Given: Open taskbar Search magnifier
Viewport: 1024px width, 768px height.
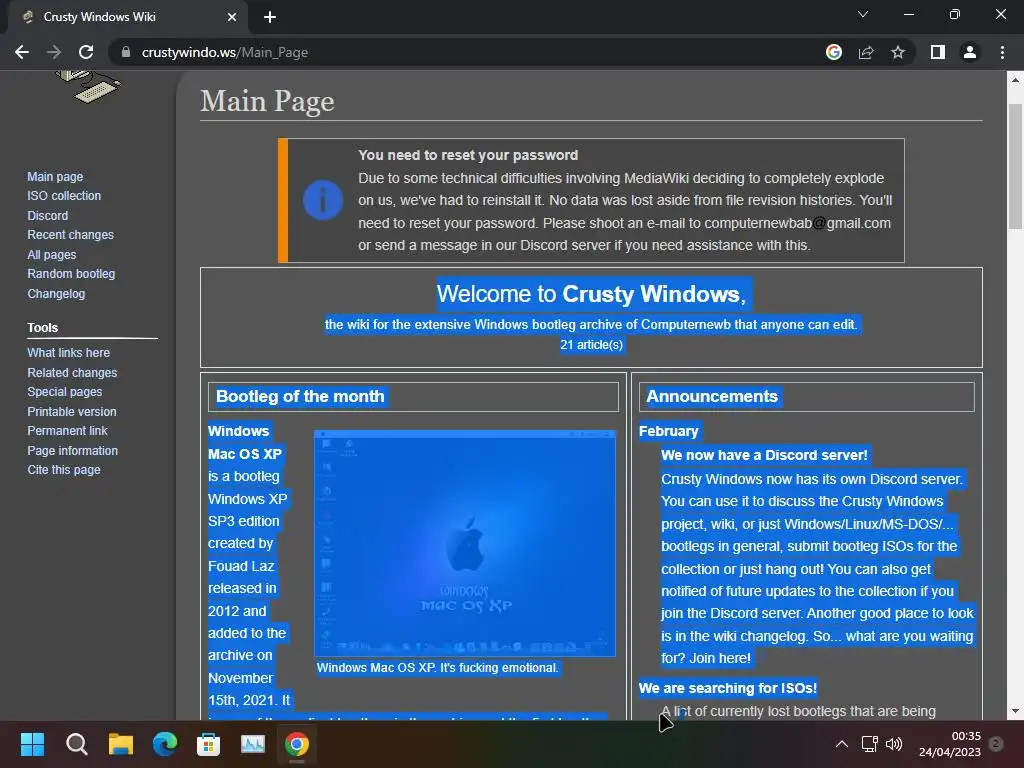Looking at the screenshot, I should click(x=76, y=744).
